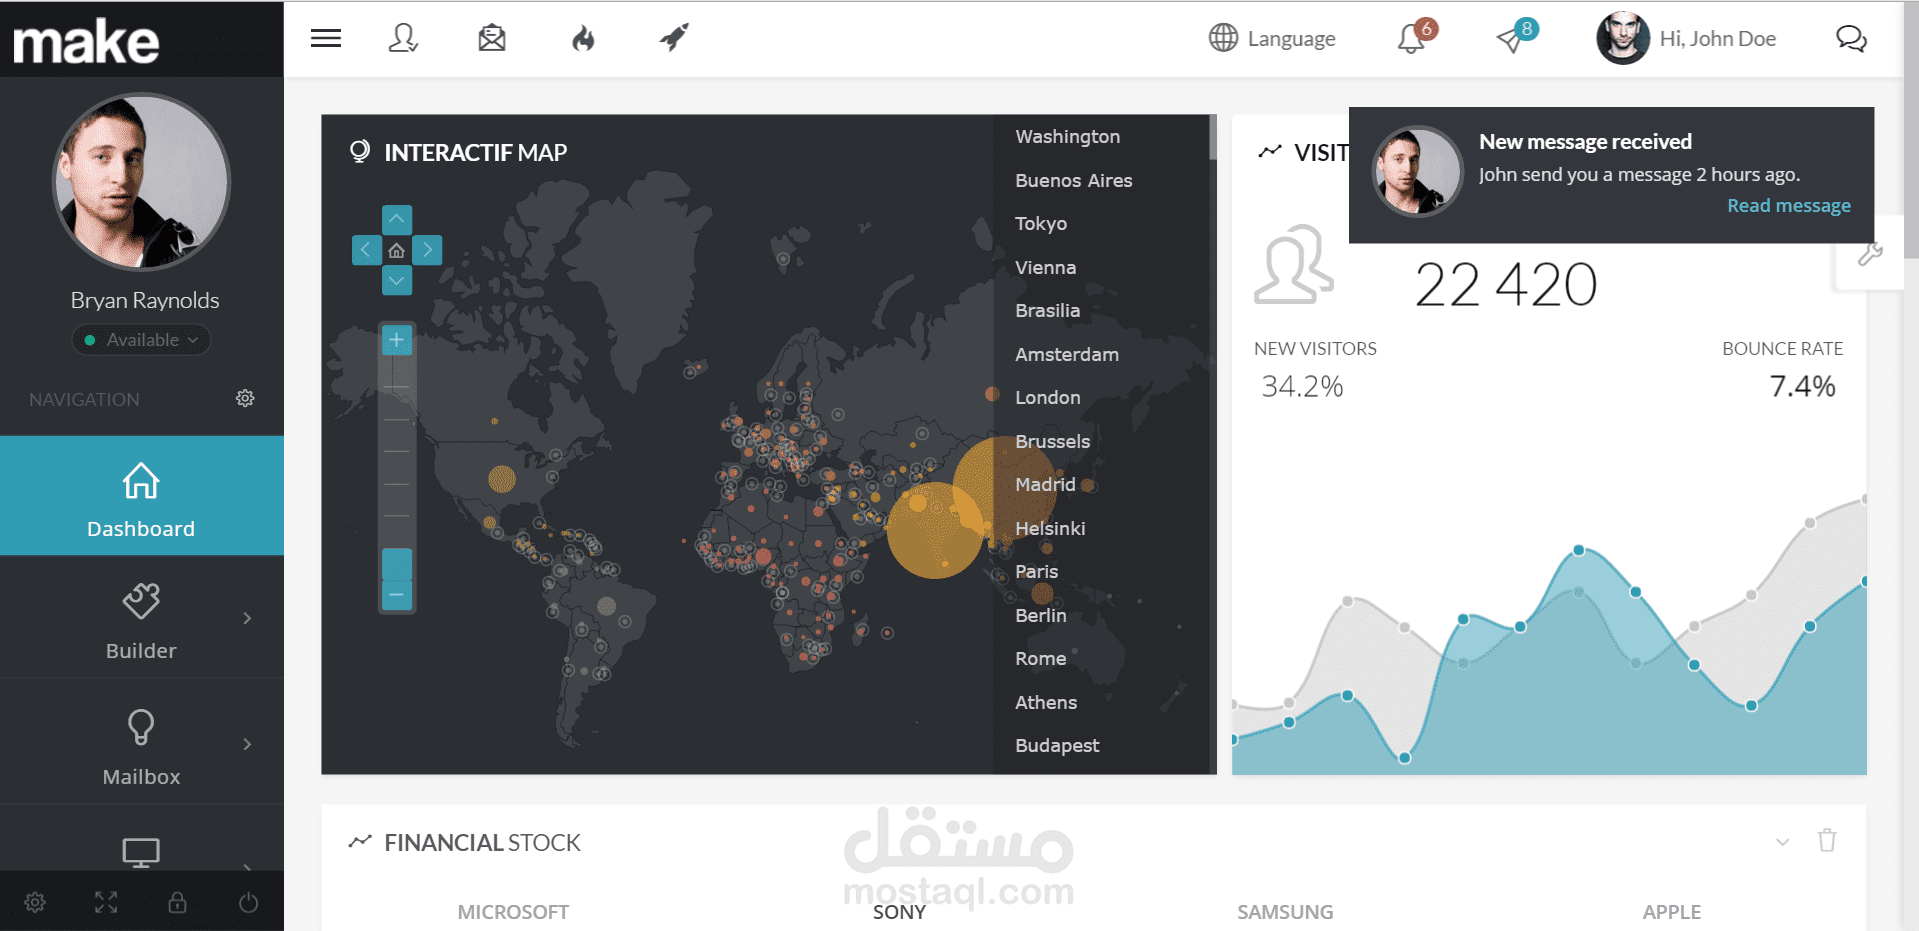Open the chat bubble icon at top right
The width and height of the screenshot is (1919, 931).
coord(1852,40)
